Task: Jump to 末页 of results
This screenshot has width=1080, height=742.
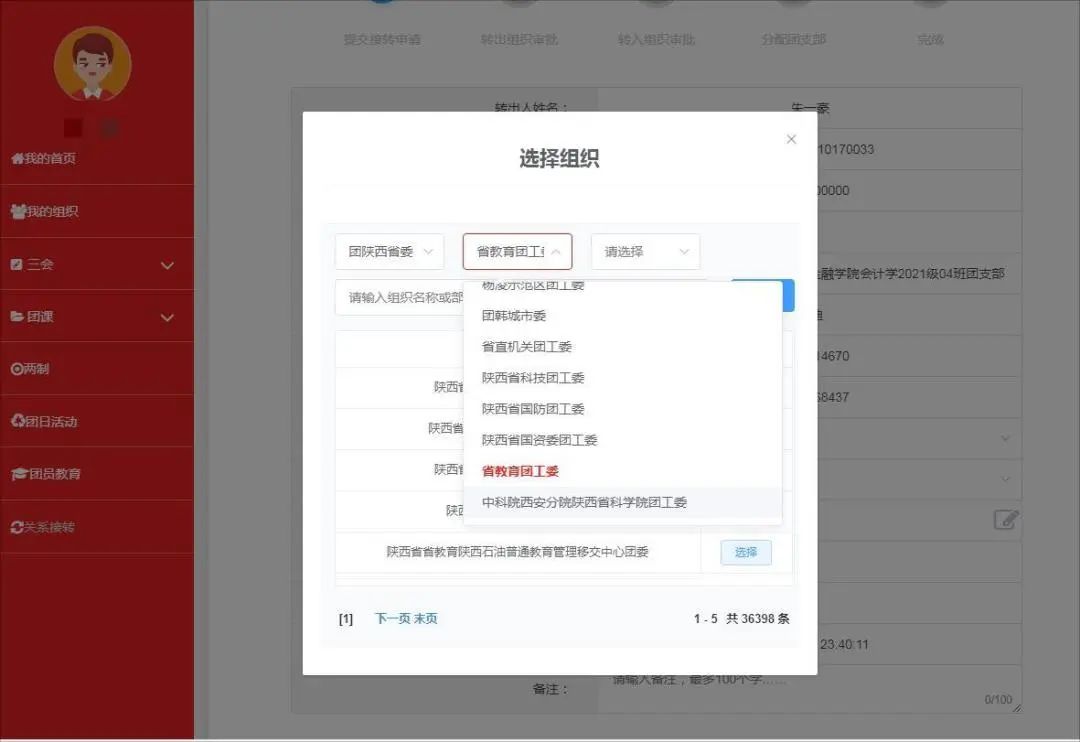Action: [426, 619]
